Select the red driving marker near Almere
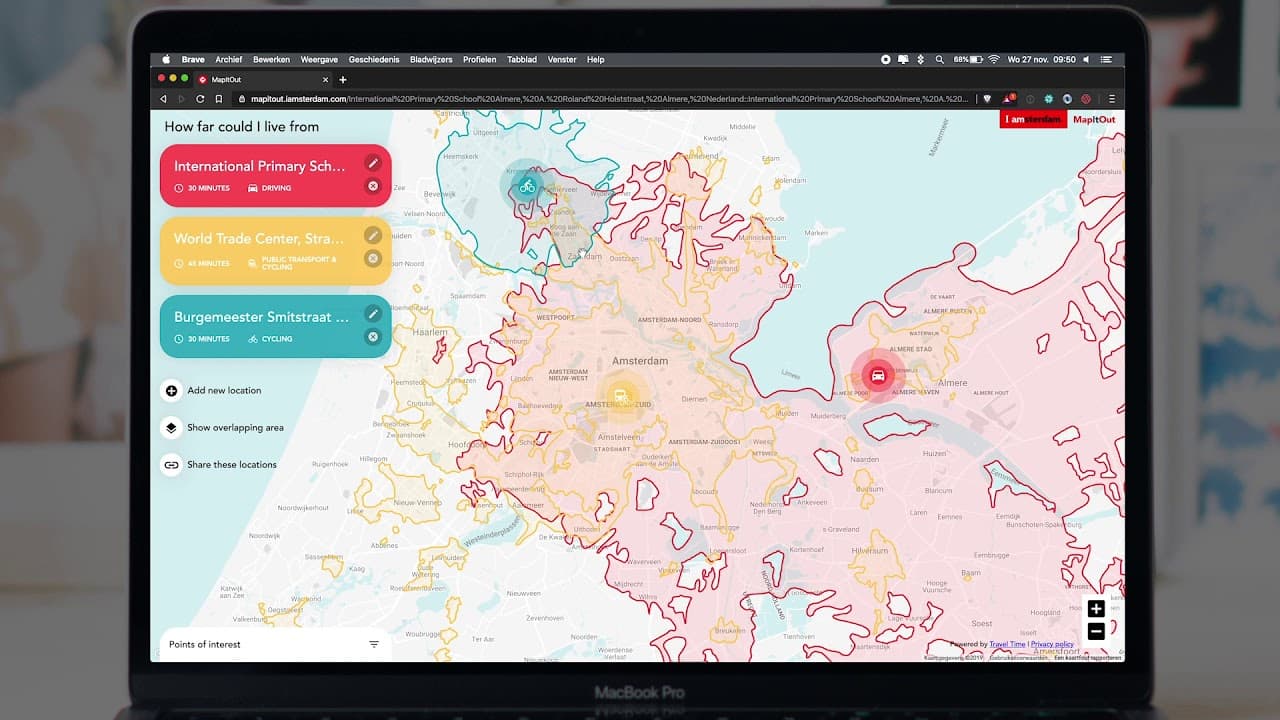 (x=878, y=374)
